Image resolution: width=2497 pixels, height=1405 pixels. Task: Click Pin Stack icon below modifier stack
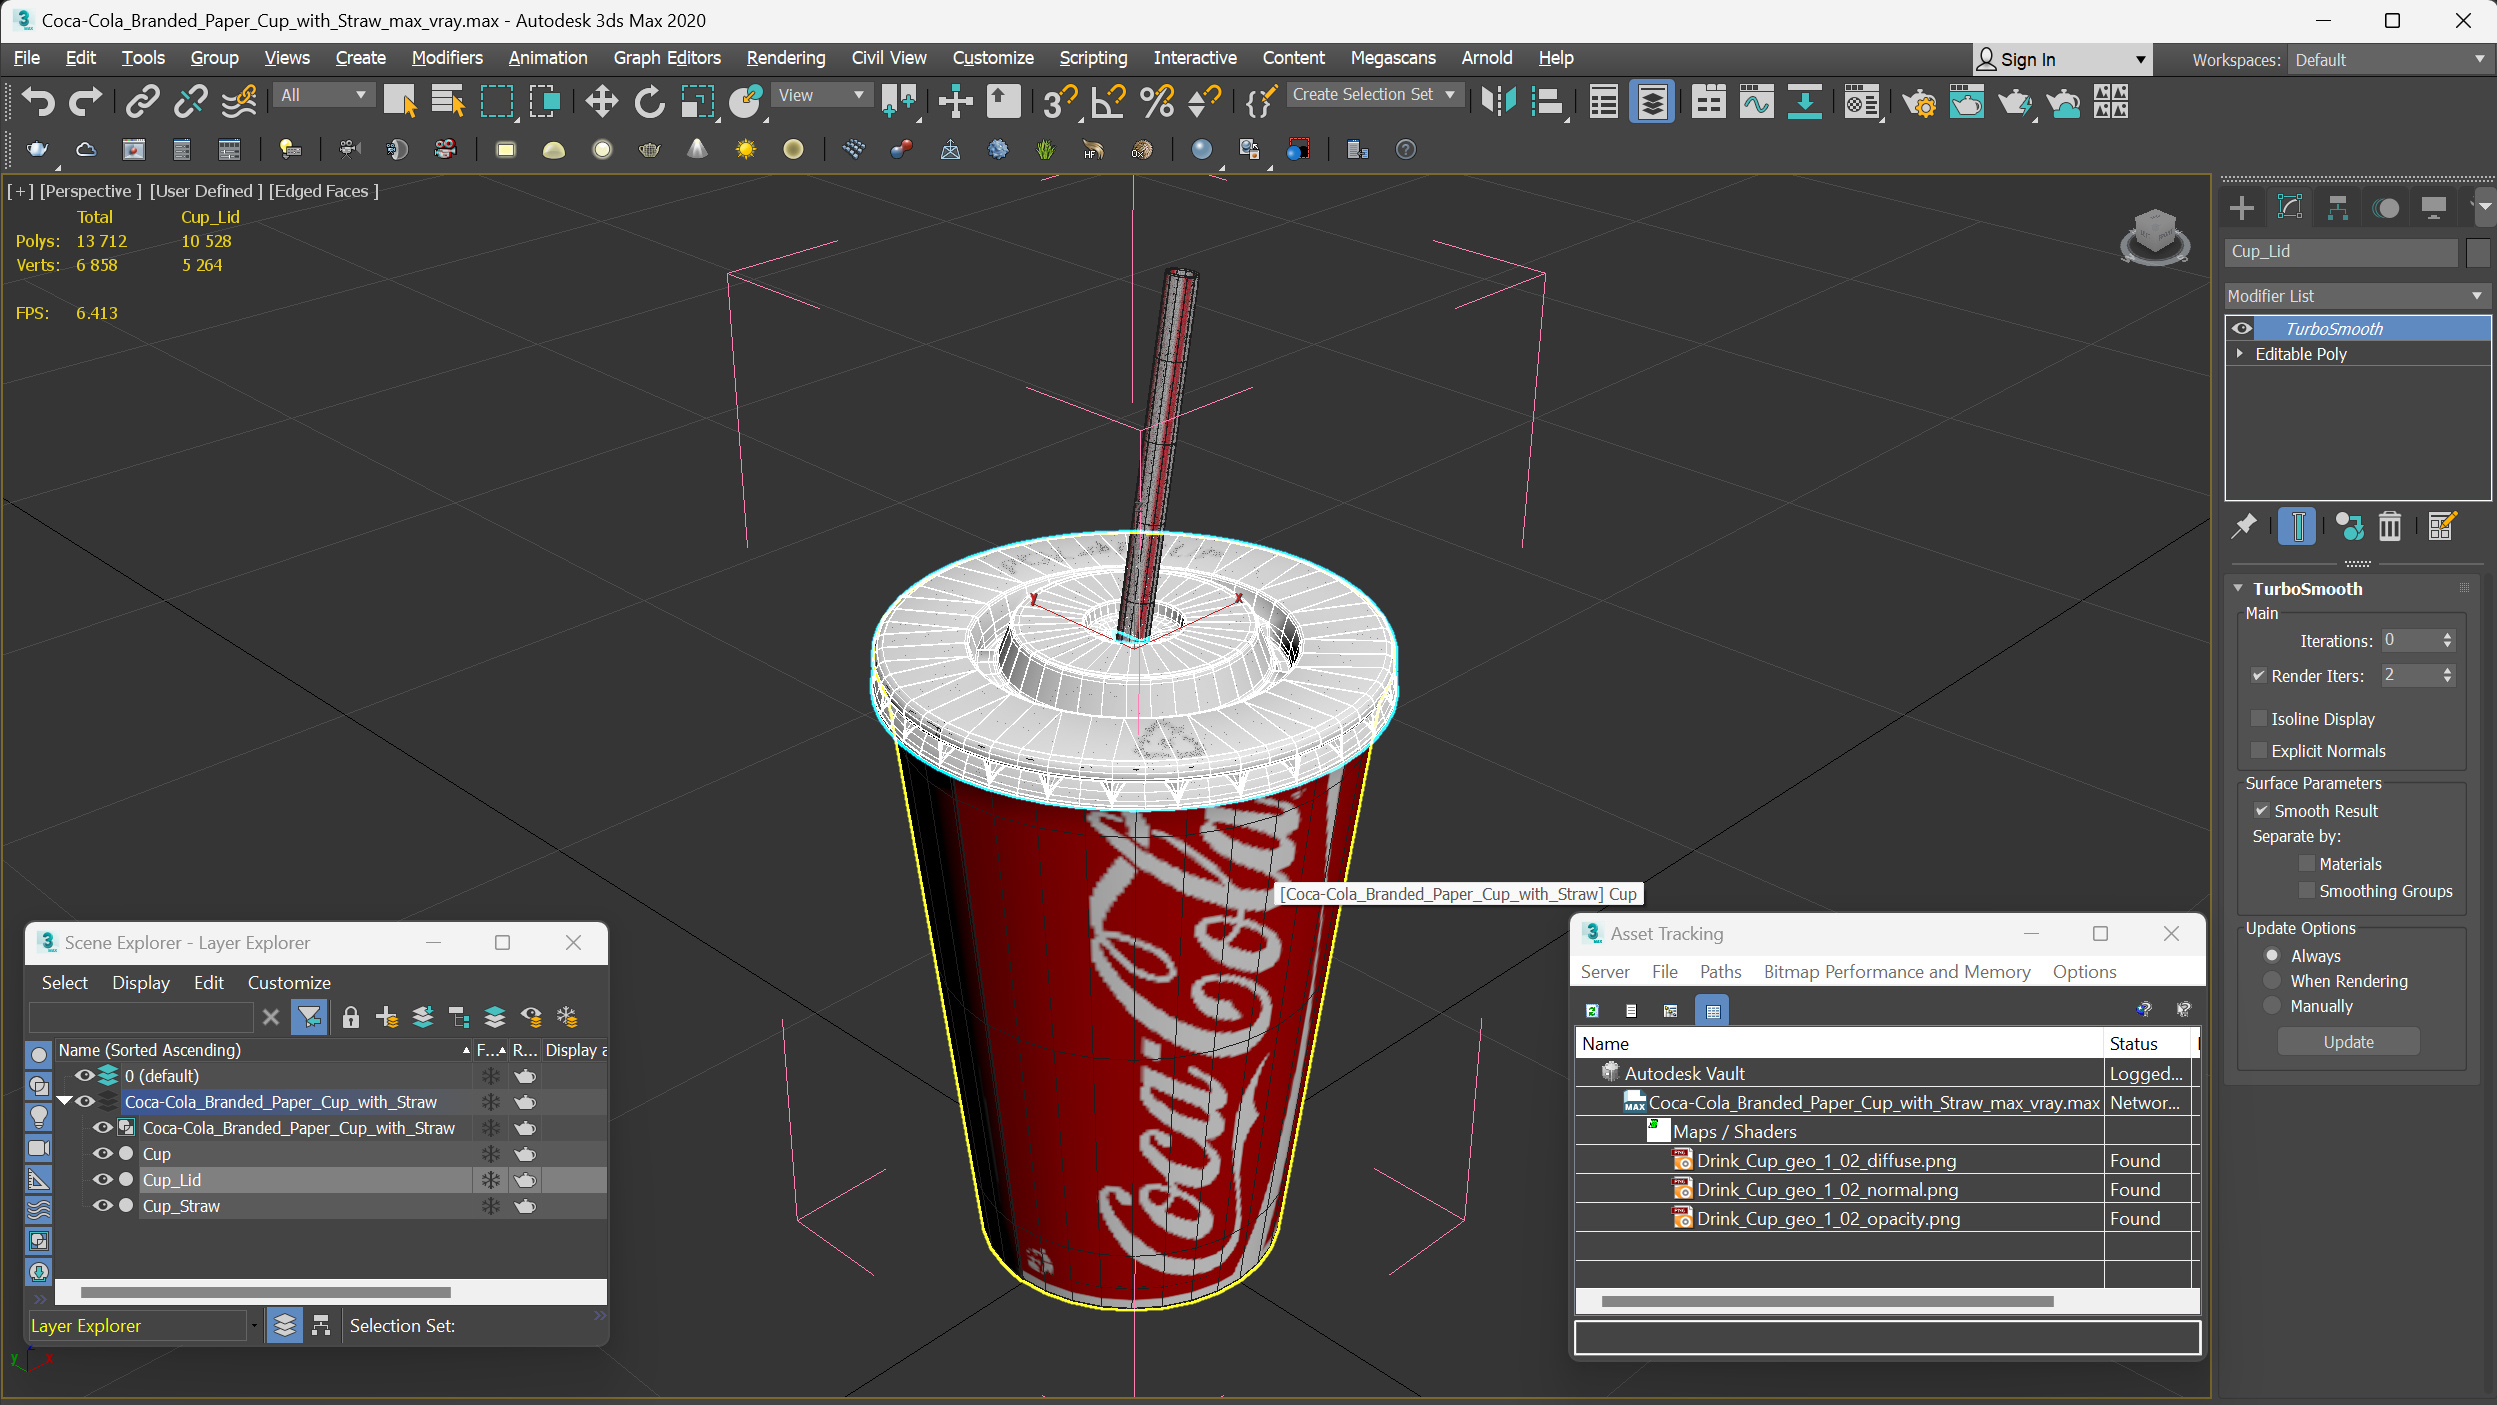pos(2244,526)
